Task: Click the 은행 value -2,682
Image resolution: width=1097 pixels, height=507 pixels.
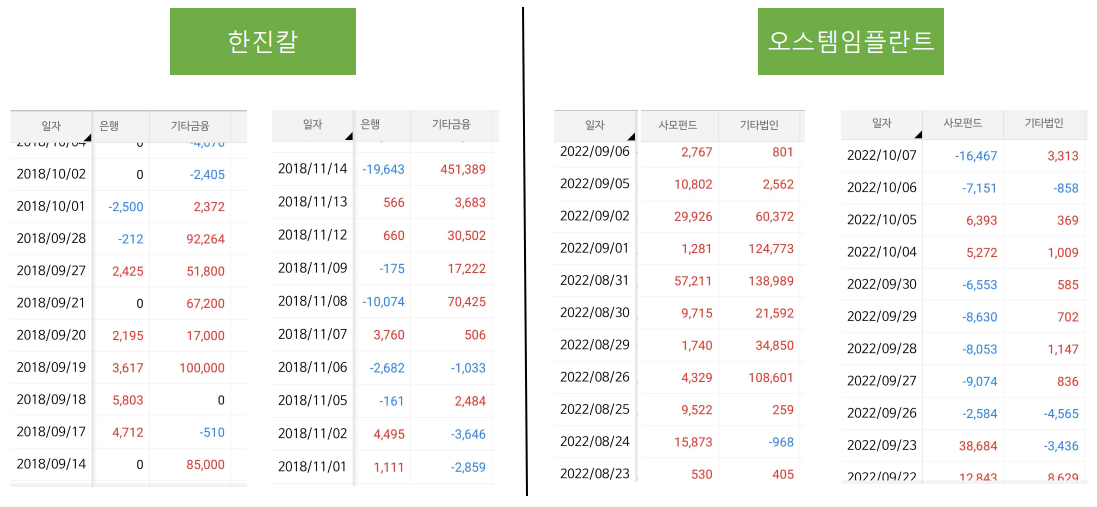Action: [x=387, y=368]
